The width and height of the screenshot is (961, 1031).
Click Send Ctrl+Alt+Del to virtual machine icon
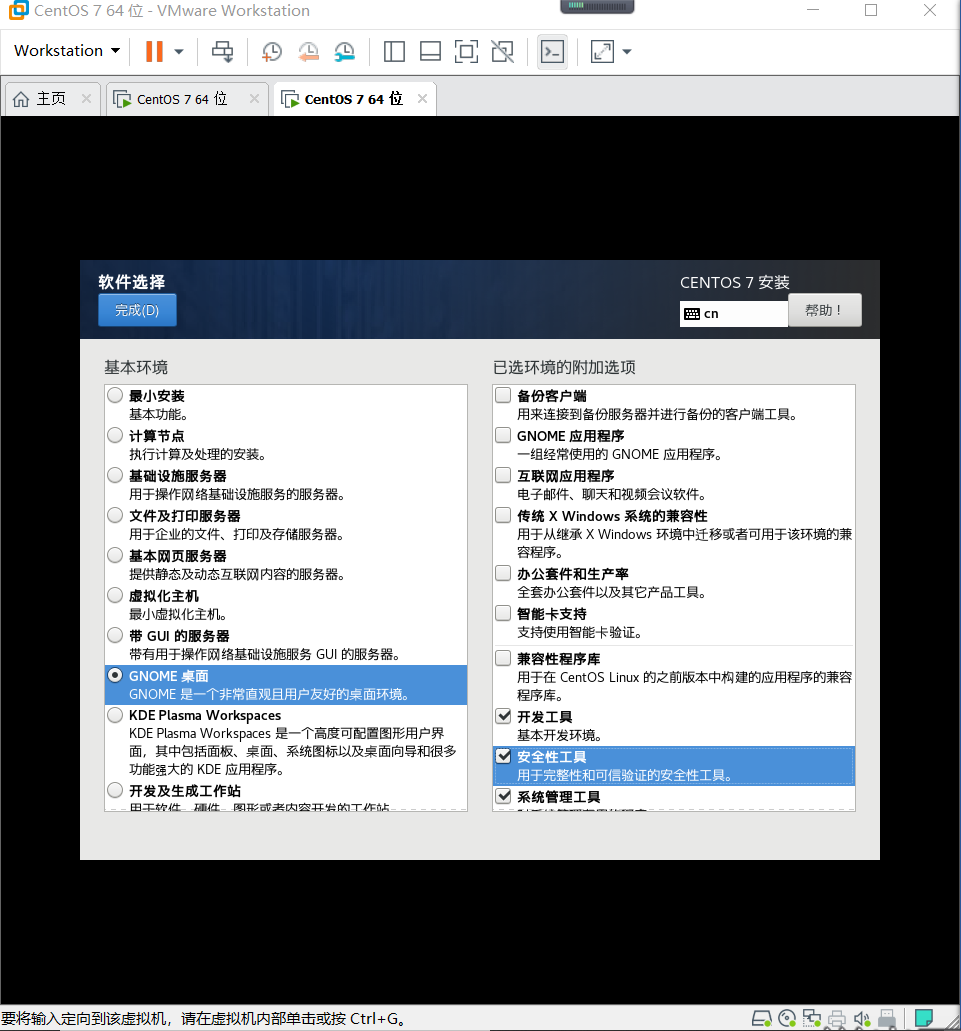pyautogui.click(x=222, y=51)
